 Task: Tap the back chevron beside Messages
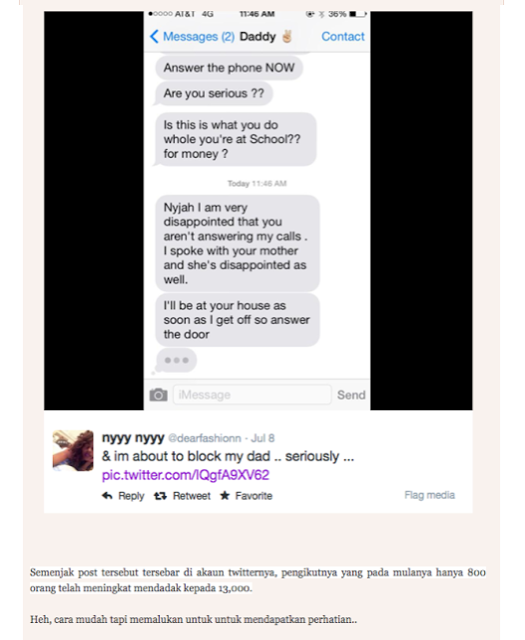pos(154,36)
